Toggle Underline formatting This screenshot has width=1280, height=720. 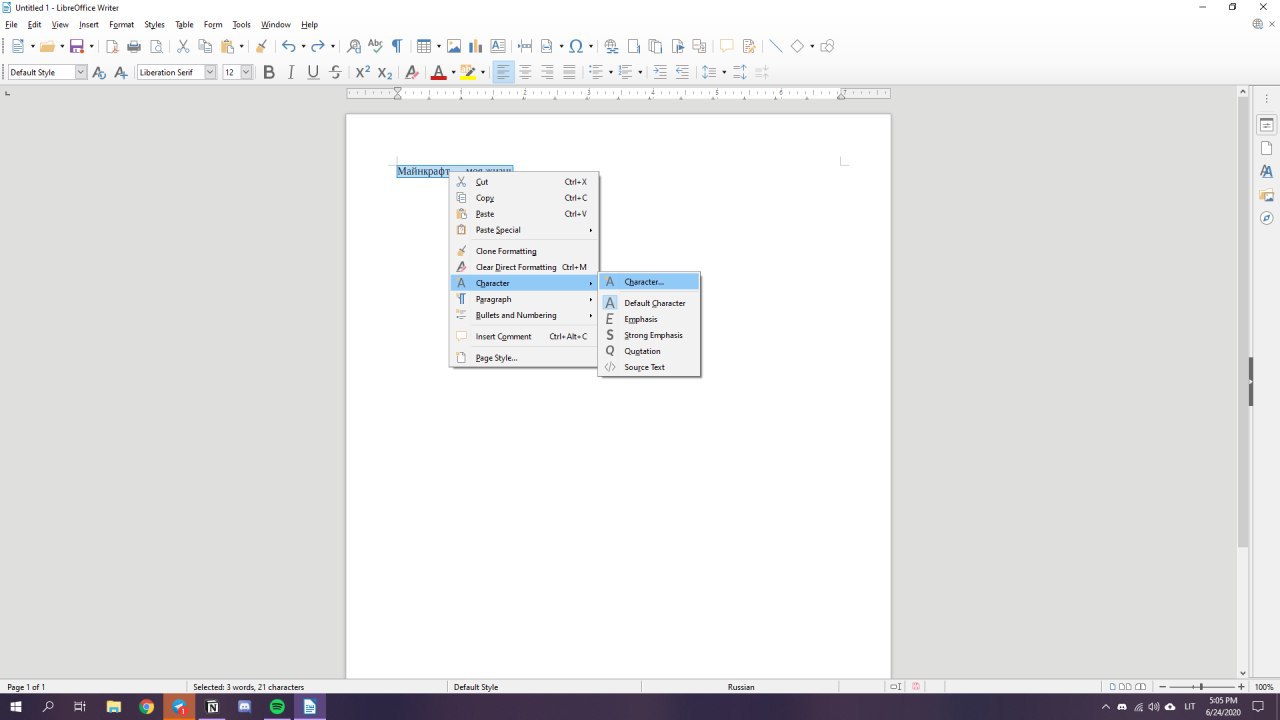tap(313, 72)
